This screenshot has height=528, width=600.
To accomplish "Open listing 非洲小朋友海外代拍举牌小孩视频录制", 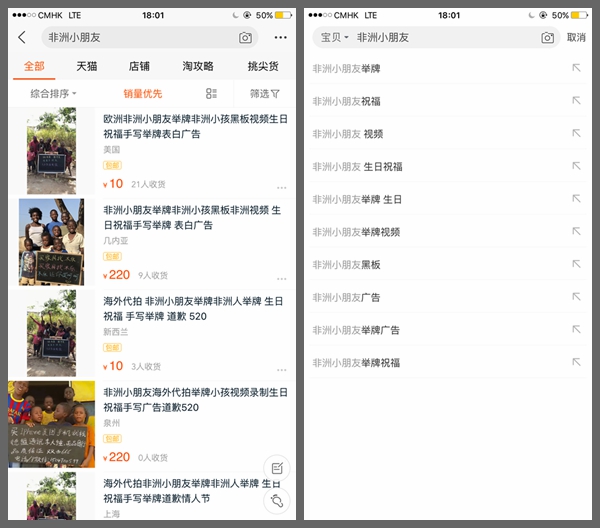I will (195, 400).
